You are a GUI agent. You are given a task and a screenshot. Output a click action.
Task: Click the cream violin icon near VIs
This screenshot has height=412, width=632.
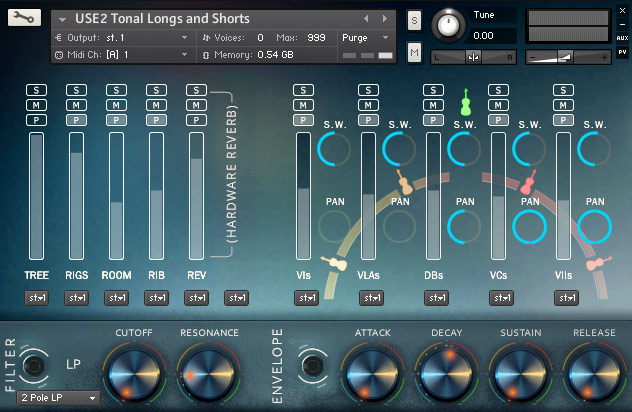click(x=334, y=263)
